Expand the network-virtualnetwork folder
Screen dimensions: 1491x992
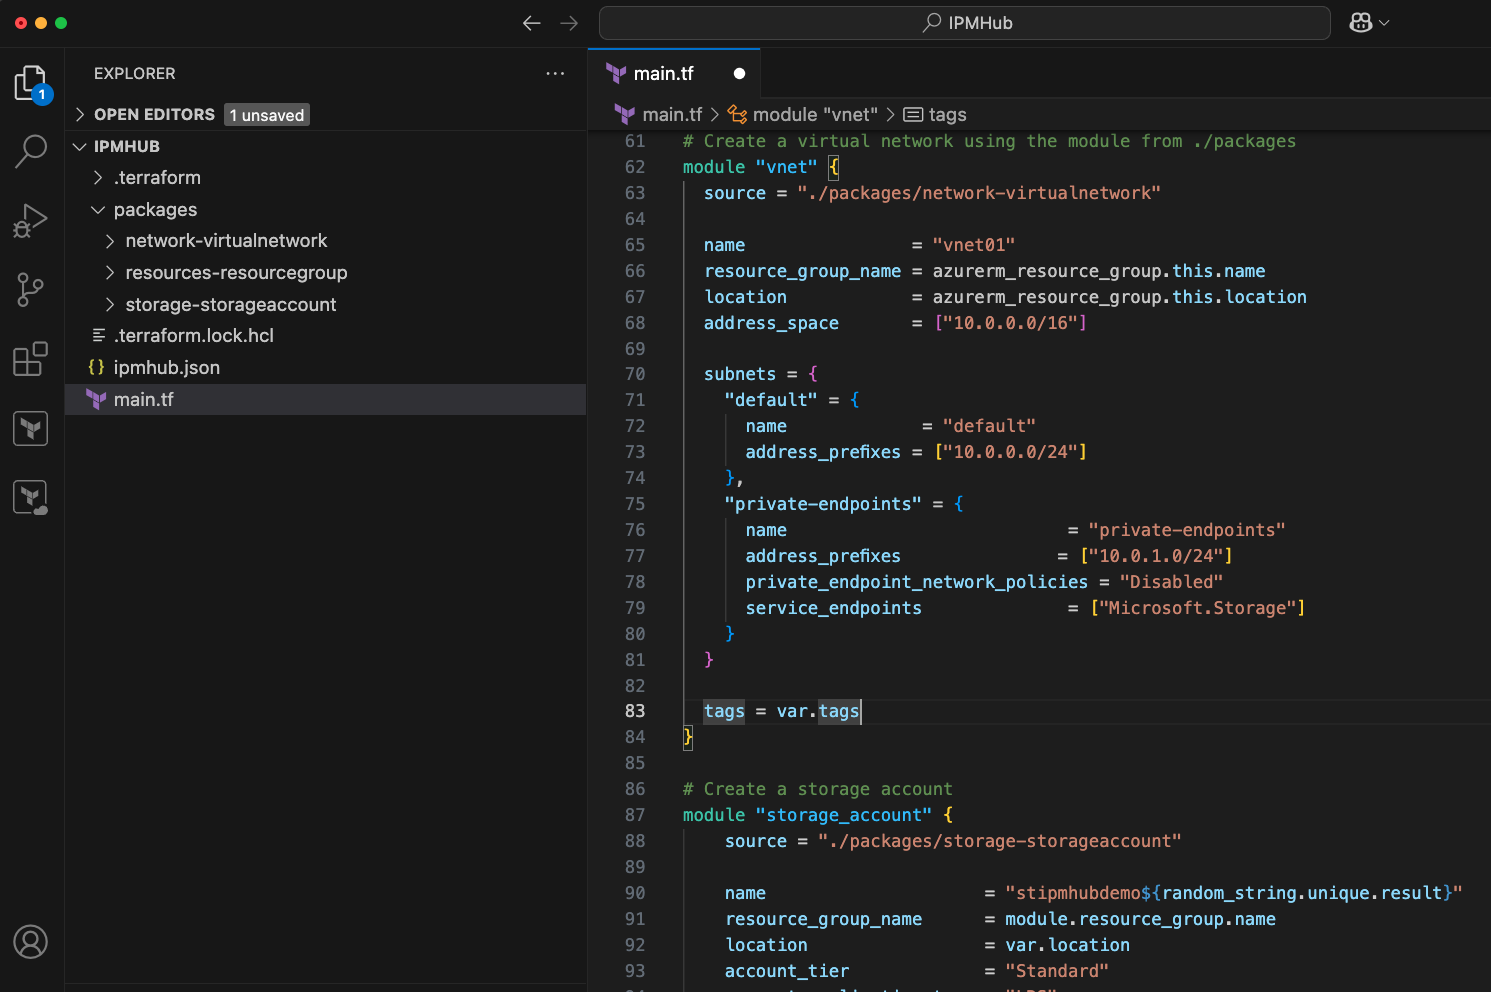point(110,240)
